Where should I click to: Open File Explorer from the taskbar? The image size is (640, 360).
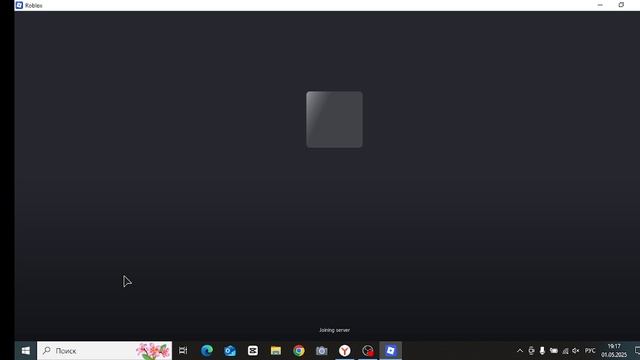[x=276, y=351]
